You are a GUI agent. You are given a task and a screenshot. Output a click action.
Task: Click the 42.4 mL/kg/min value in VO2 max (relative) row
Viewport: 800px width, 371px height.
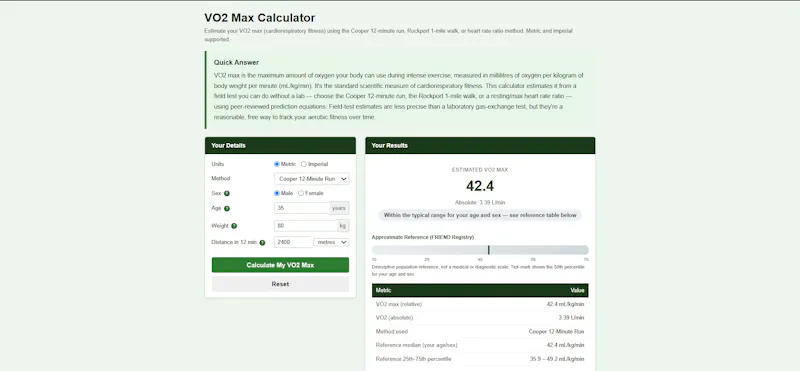[x=565, y=304]
